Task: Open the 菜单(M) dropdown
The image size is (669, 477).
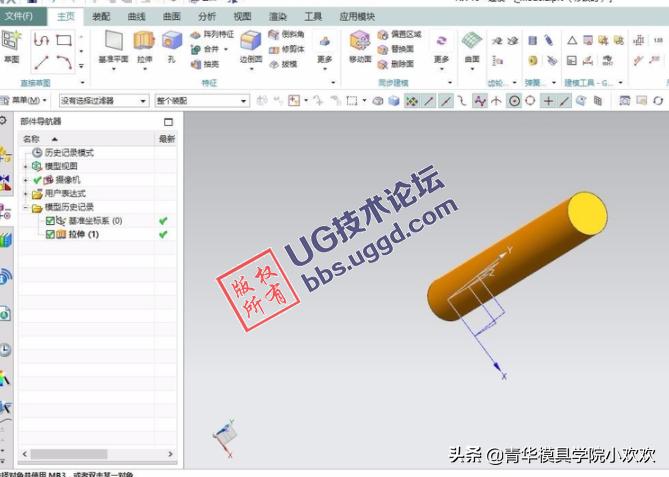Action: tap(24, 100)
